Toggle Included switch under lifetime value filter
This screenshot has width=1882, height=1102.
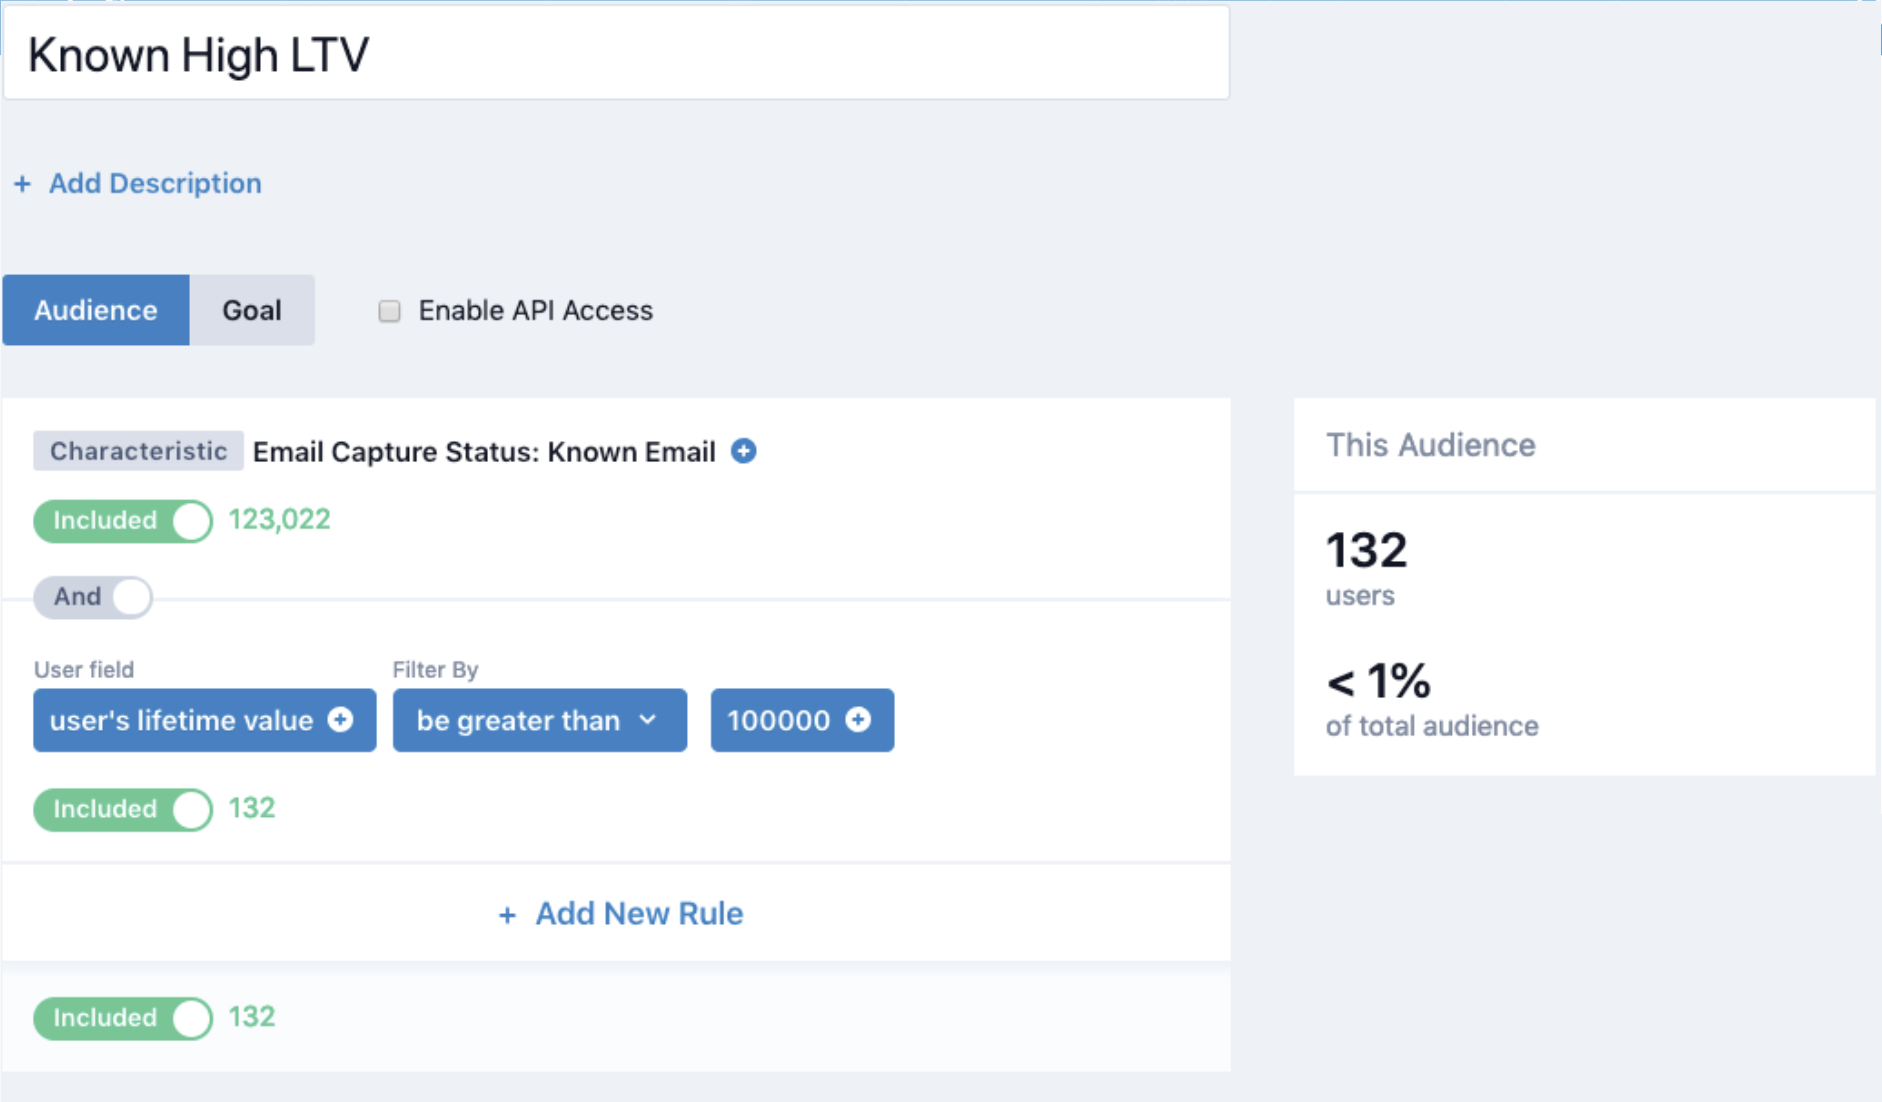point(123,809)
